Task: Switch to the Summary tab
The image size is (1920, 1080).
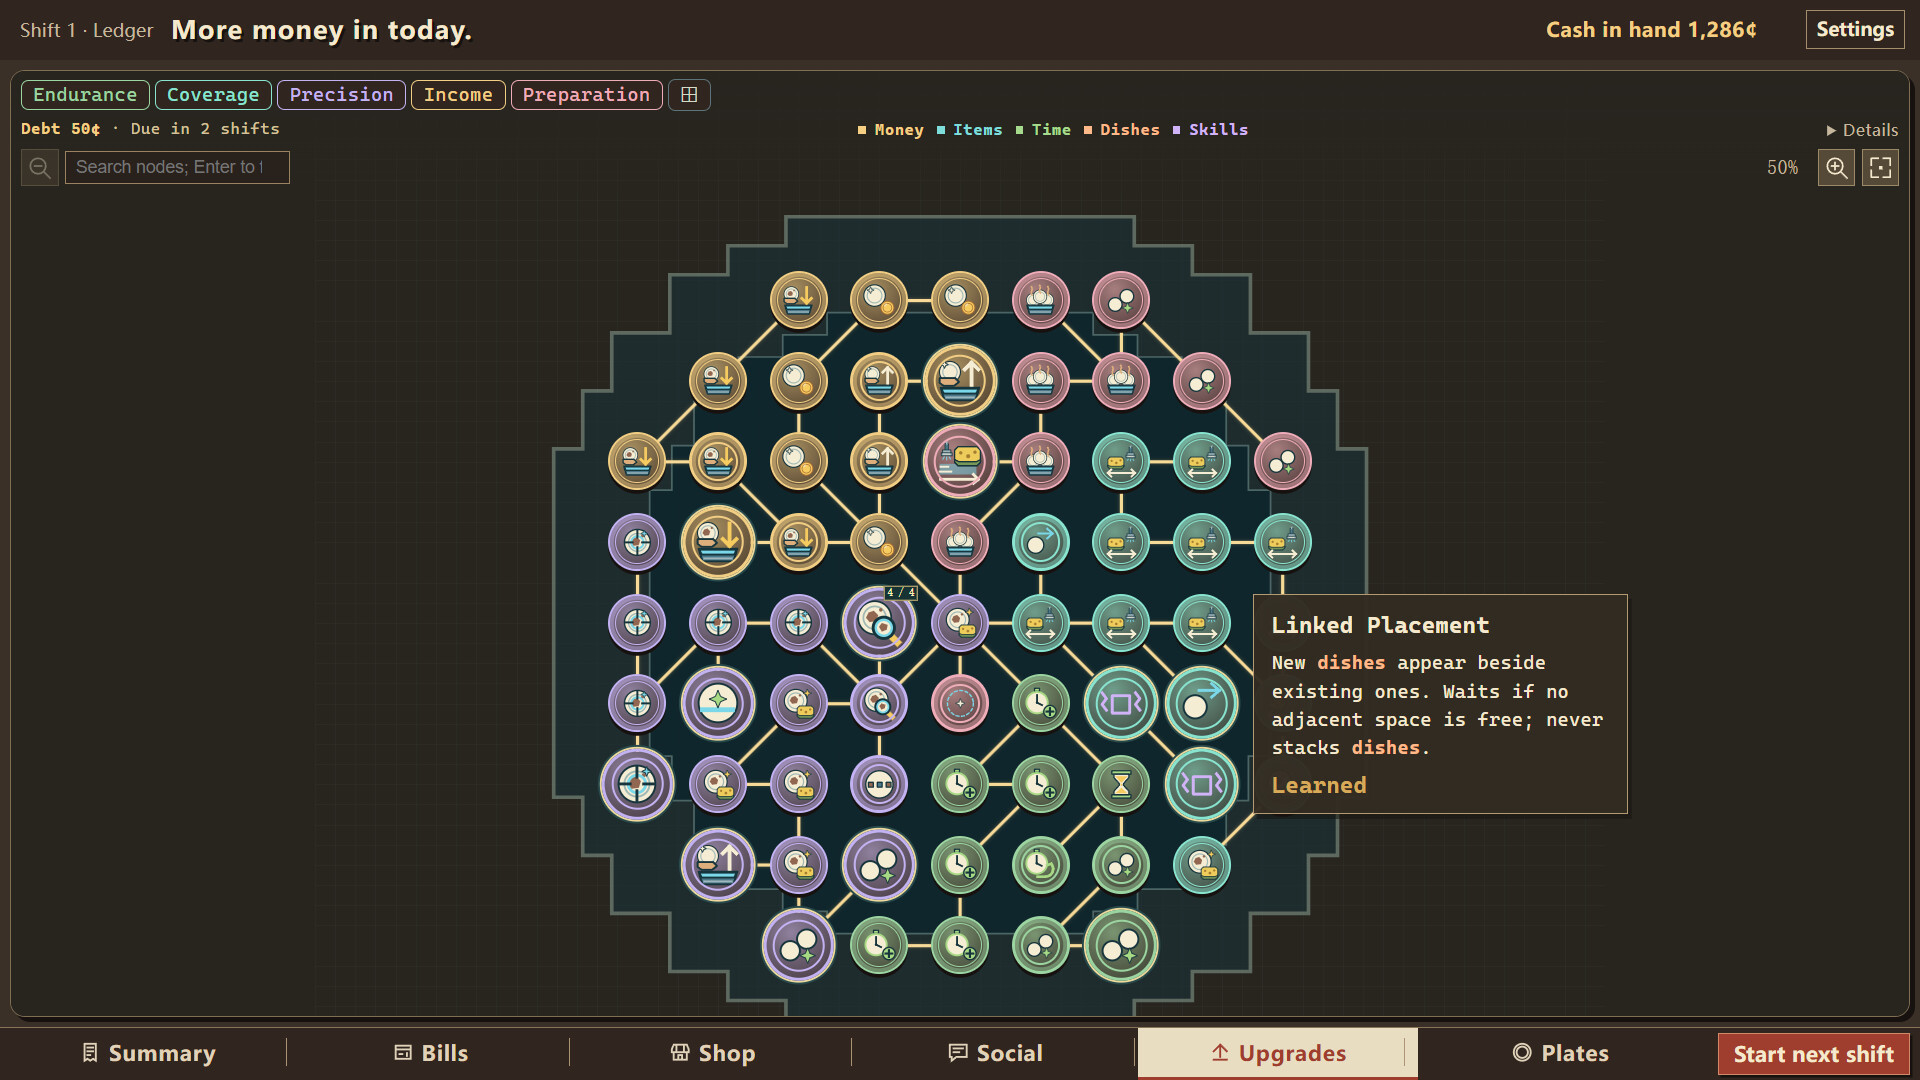Action: 148,1053
